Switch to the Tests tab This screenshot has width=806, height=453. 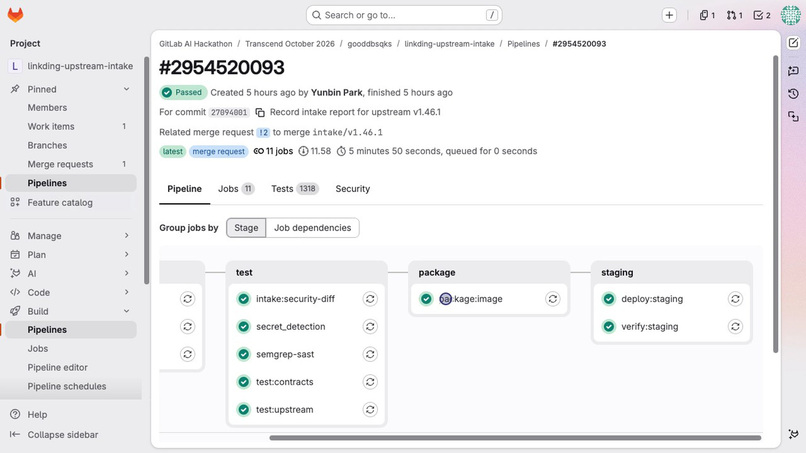[295, 189]
